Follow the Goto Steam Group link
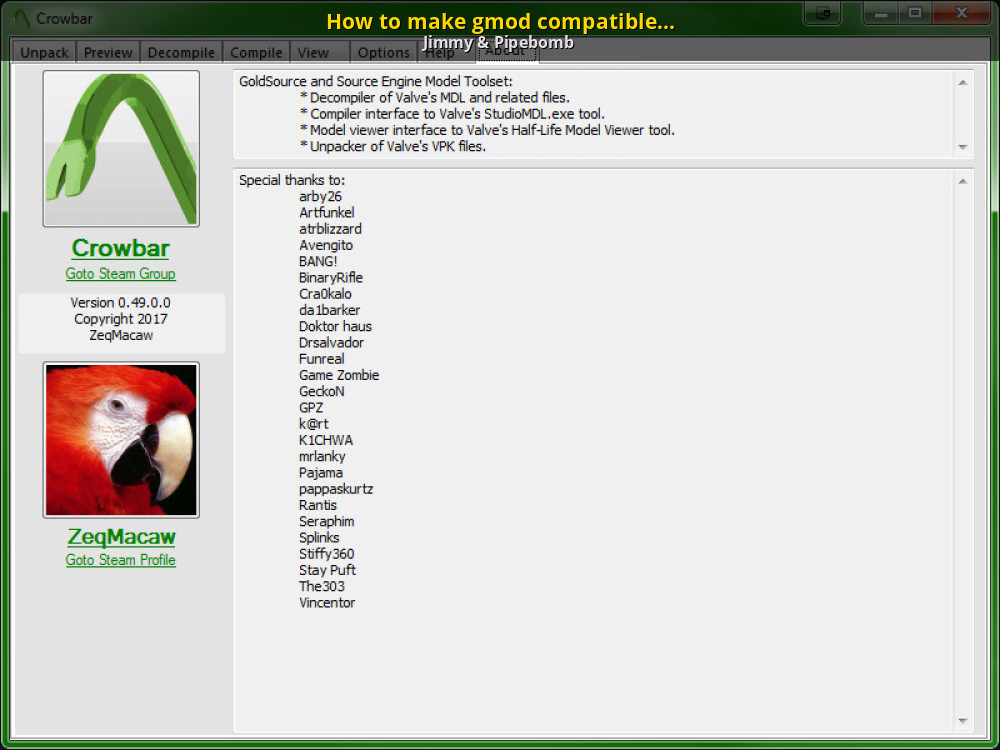 121,274
